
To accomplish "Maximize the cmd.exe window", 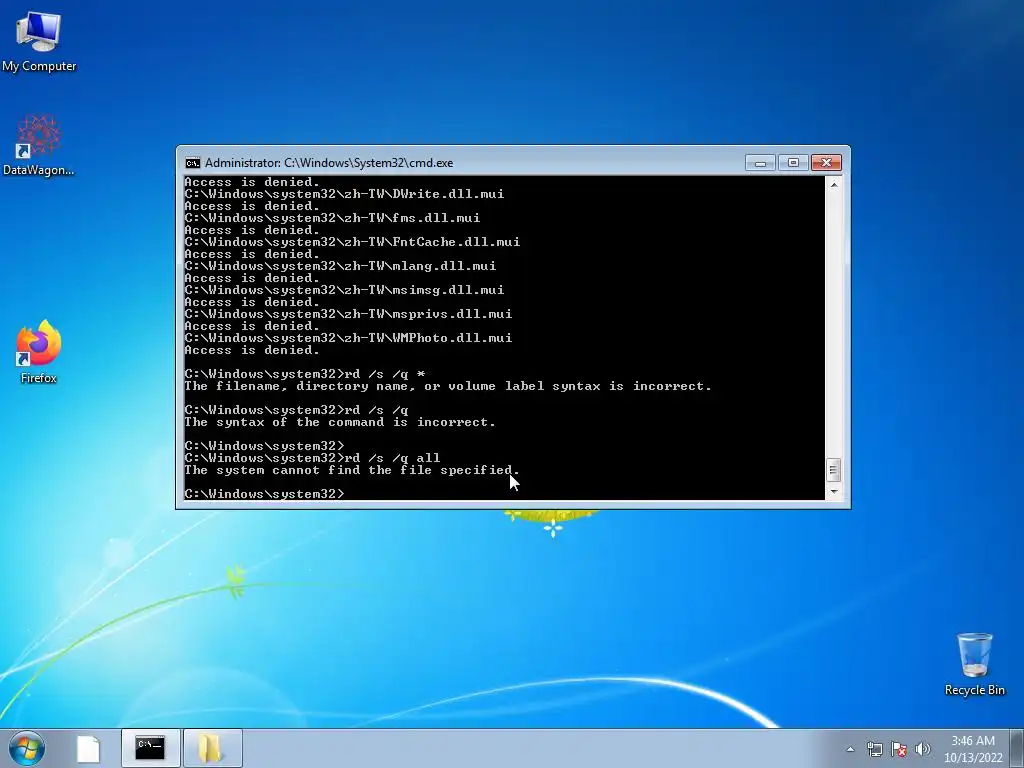I will coord(793,163).
